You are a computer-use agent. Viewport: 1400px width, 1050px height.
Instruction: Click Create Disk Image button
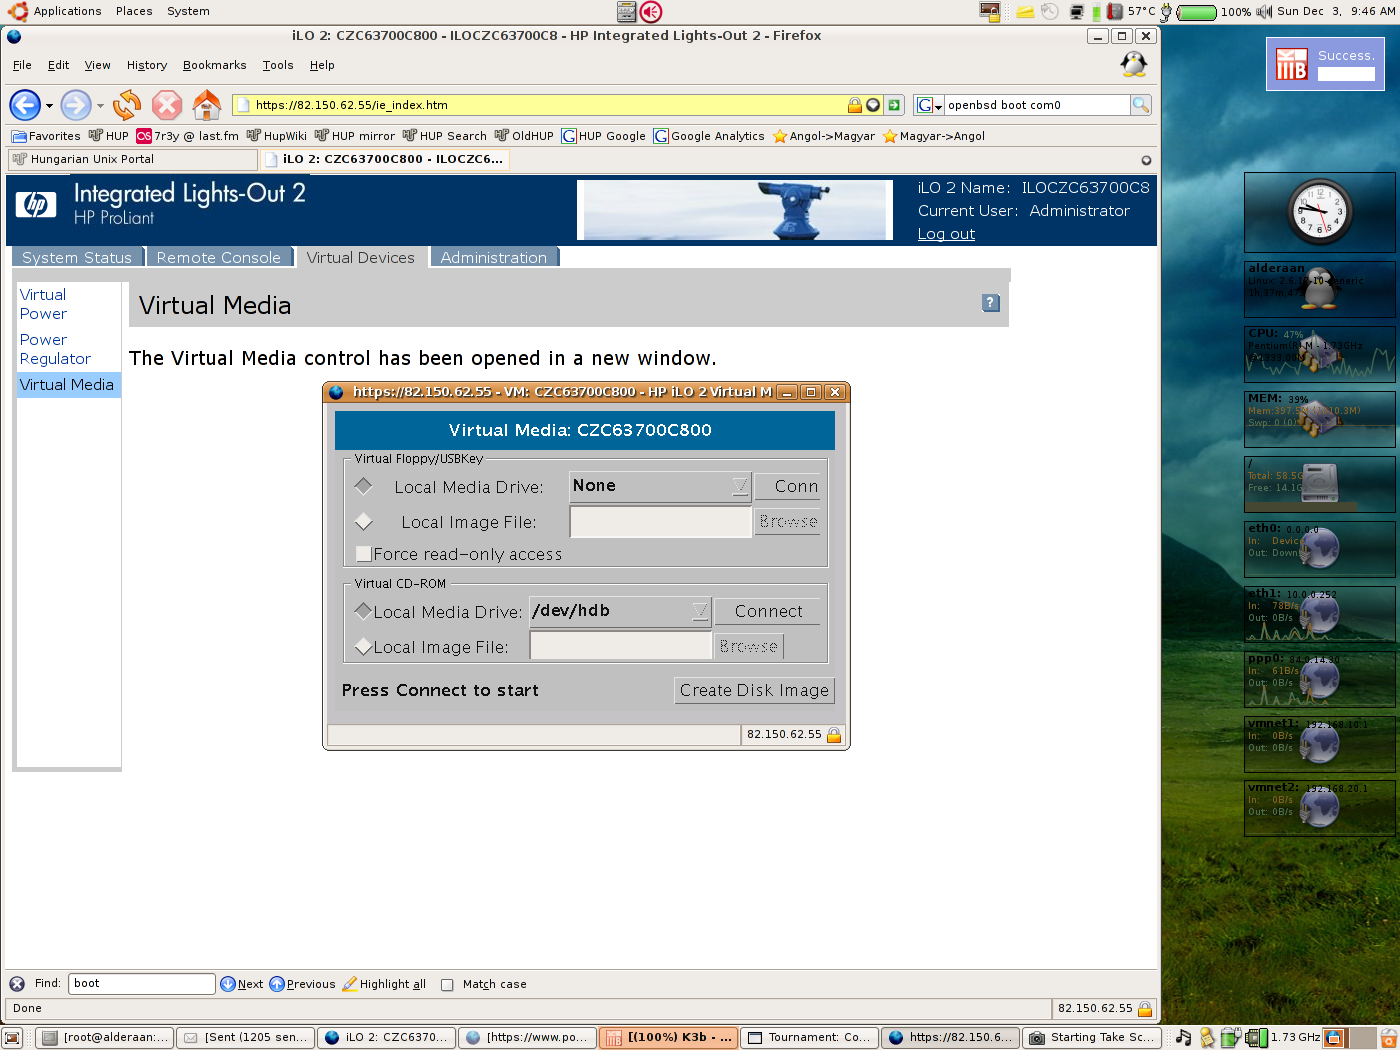tap(754, 690)
